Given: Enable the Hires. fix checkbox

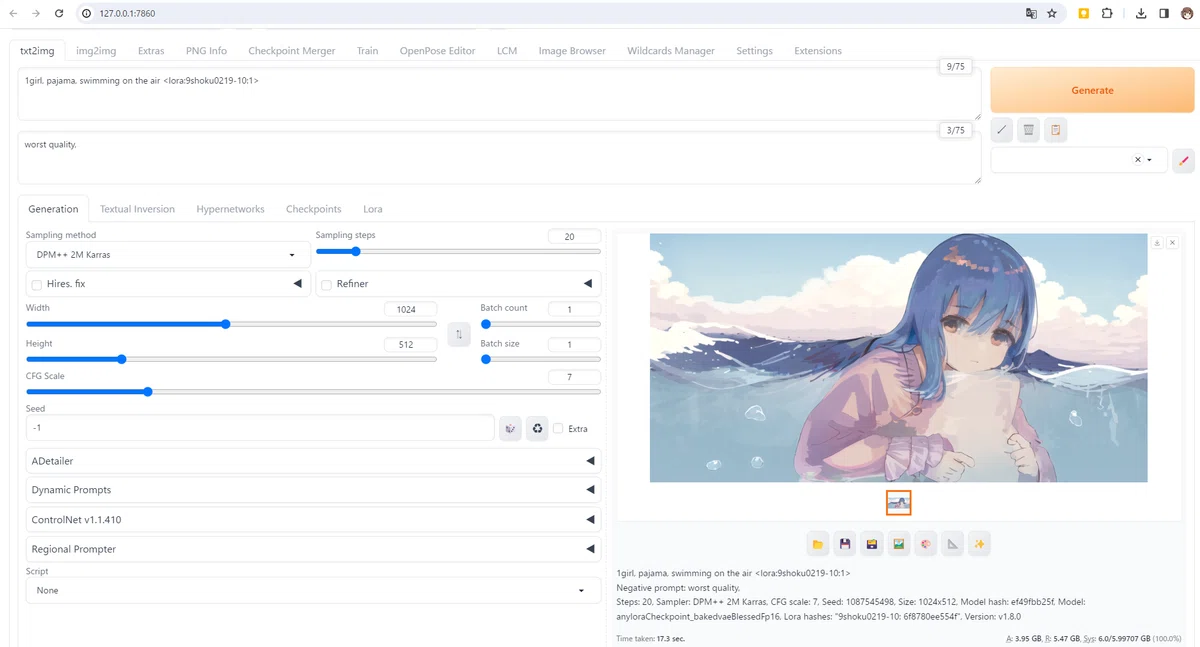Looking at the screenshot, I should pyautogui.click(x=37, y=285).
